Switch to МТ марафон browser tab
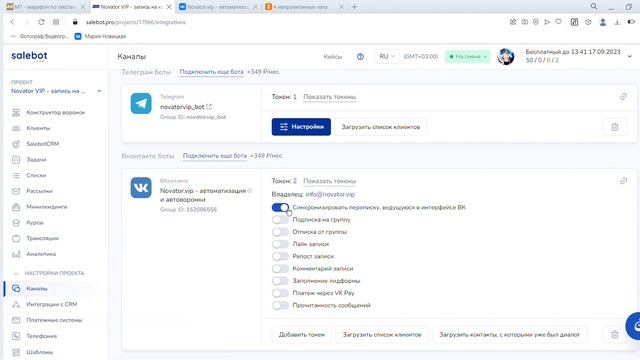The height and width of the screenshot is (360, 640). 45,7
